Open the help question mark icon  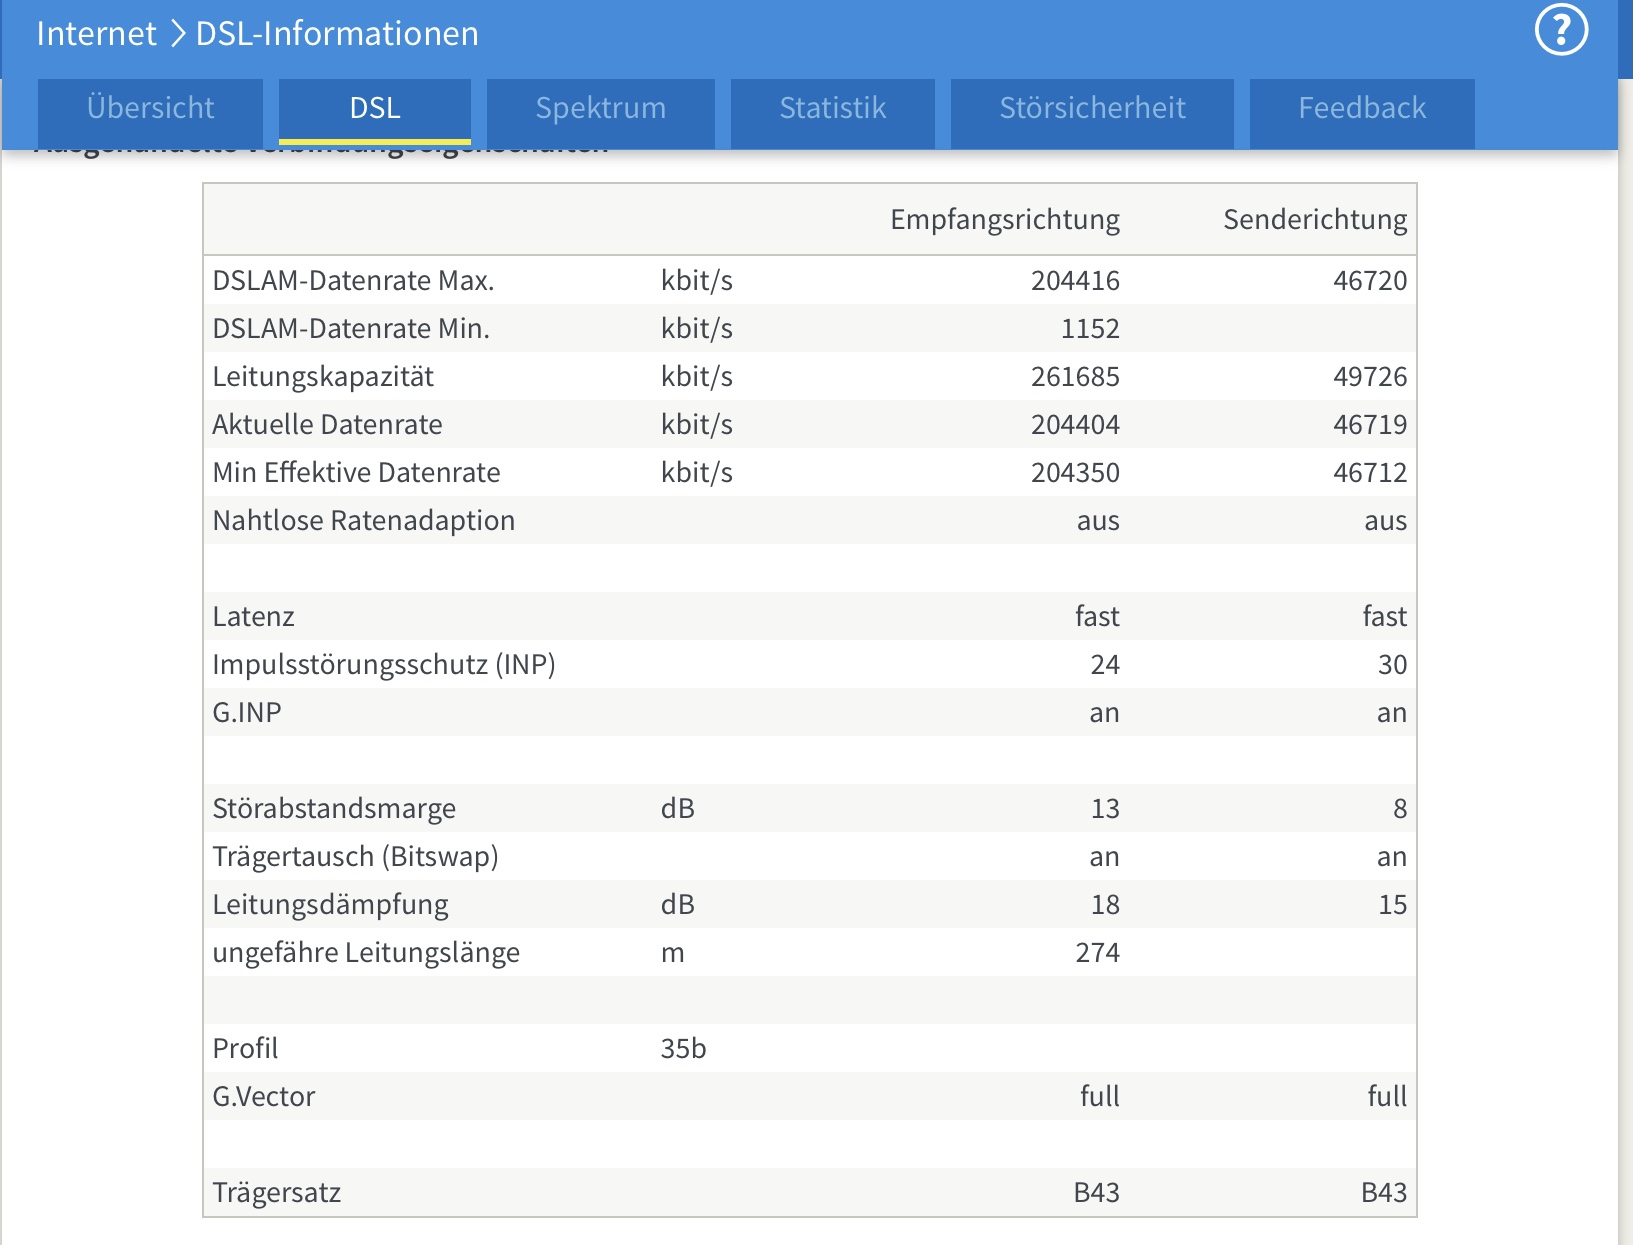pyautogui.click(x=1561, y=30)
